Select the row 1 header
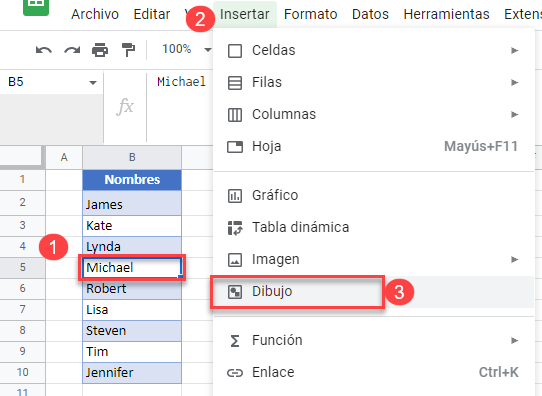This screenshot has height=396, width=542. click(22, 180)
